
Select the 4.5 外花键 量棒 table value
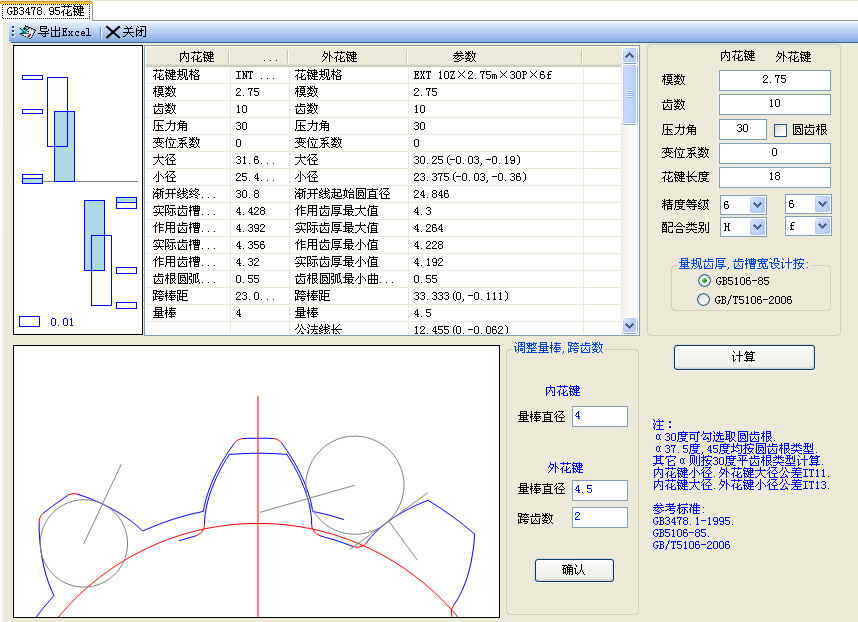pyautogui.click(x=495, y=313)
